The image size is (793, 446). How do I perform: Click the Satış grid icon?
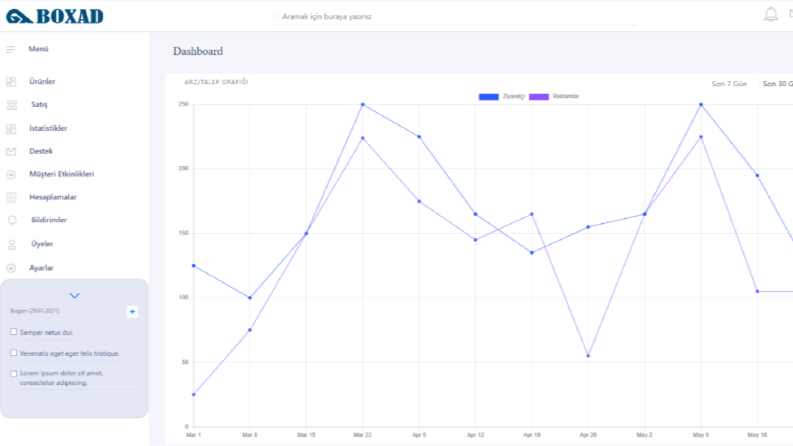click(x=12, y=105)
